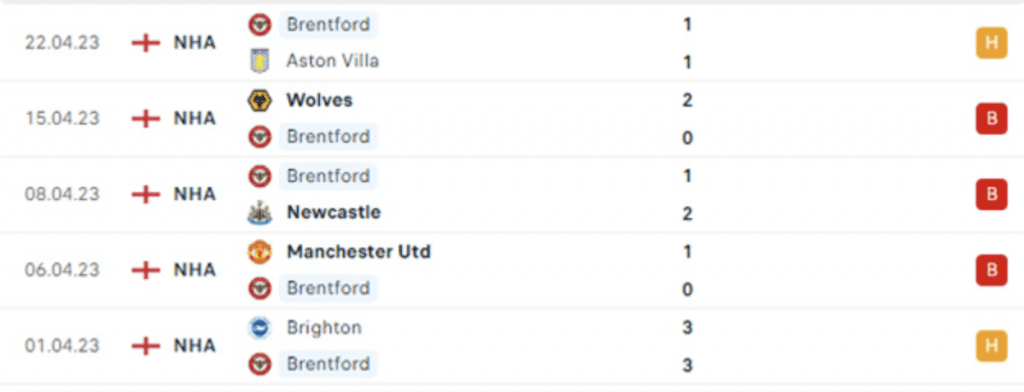Select NHA league label on 22.04.23 row
The image size is (1024, 392).
pos(195,42)
